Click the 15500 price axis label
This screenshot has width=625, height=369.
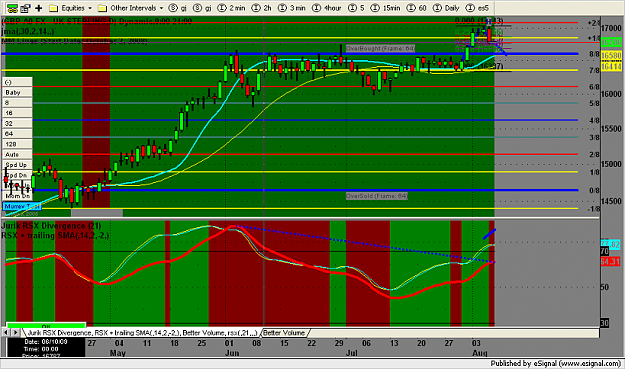click(611, 129)
